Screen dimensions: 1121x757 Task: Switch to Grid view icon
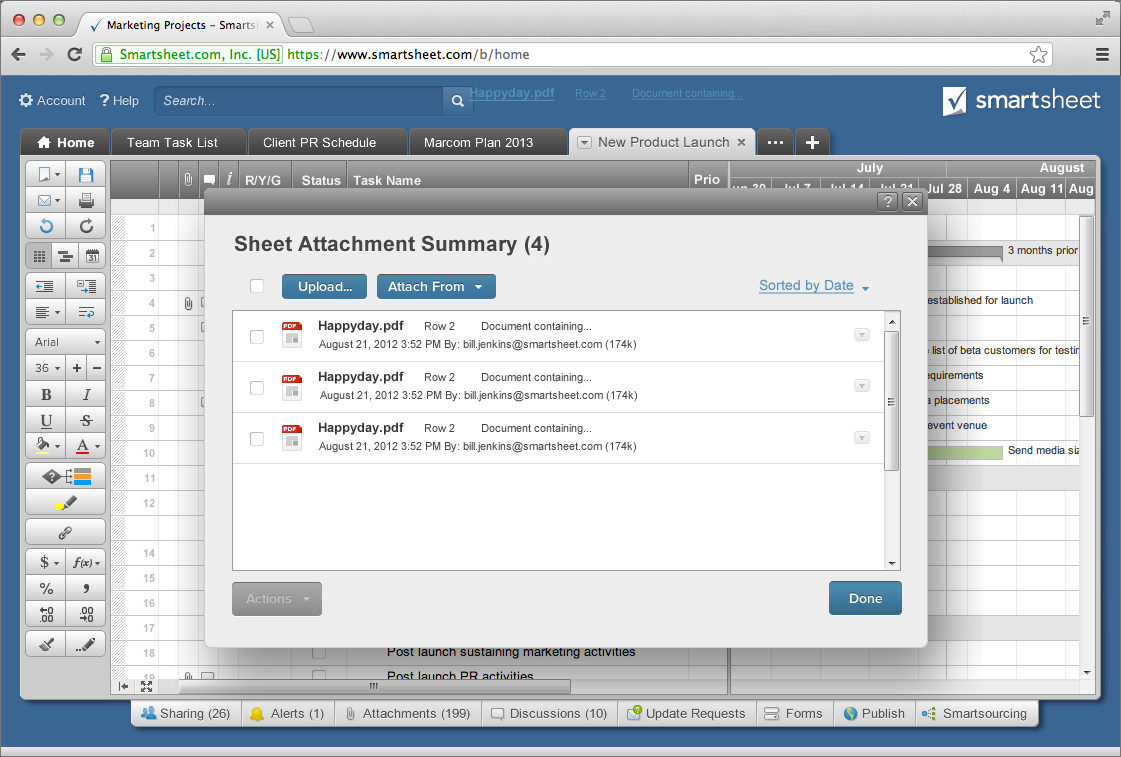[x=39, y=256]
